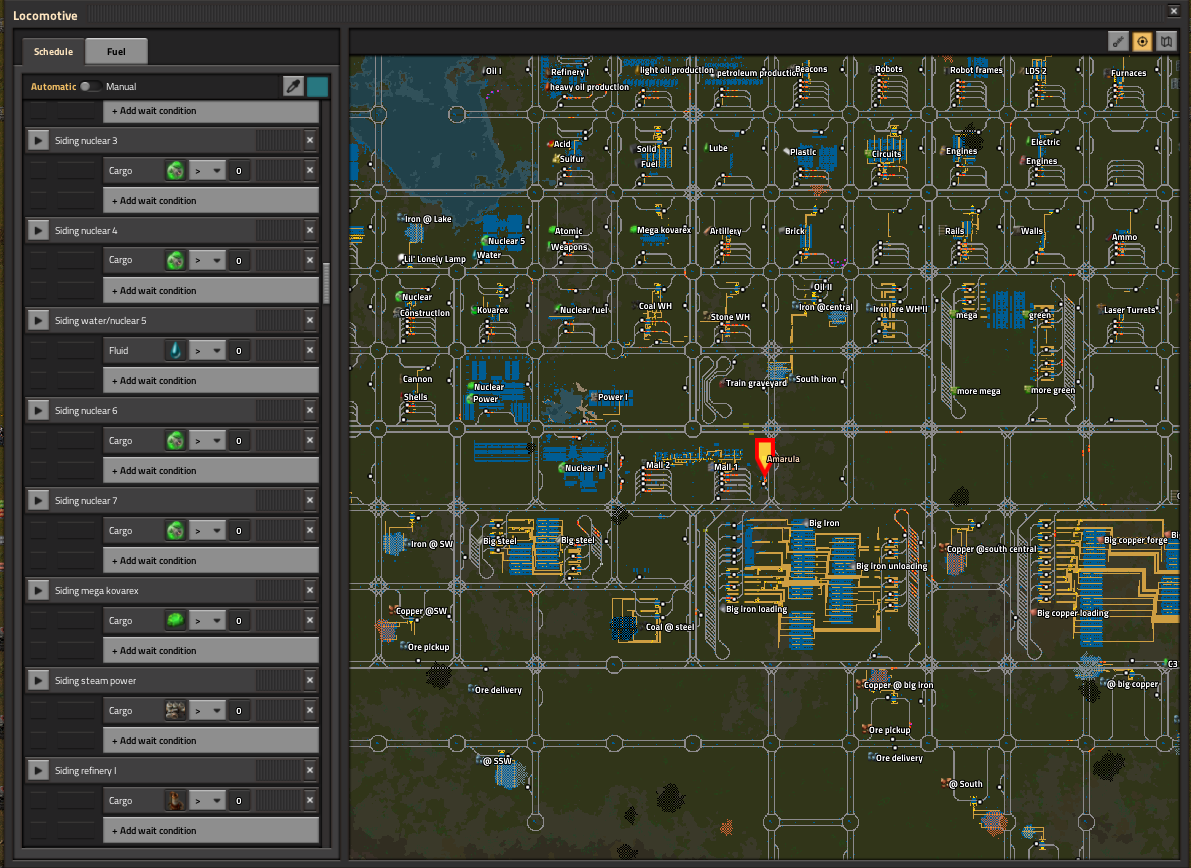Remove the Siding nuclear 4 station entry
1191x868 pixels.
pyautogui.click(x=310, y=231)
